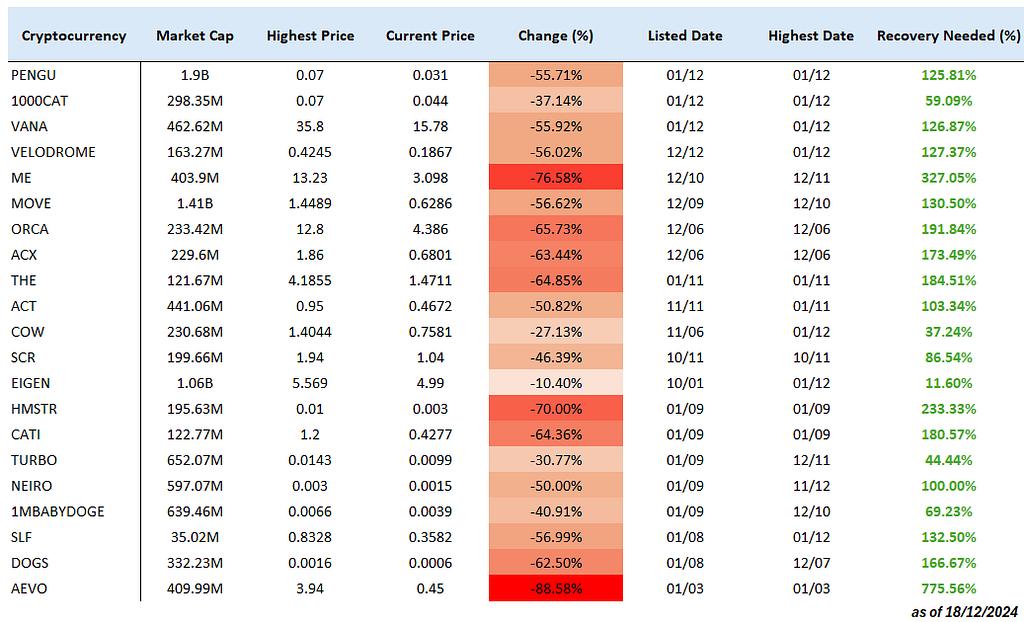Click EIGEN's light -10.40% change cell
Image resolution: width=1024 pixels, height=622 pixels.
coord(555,383)
